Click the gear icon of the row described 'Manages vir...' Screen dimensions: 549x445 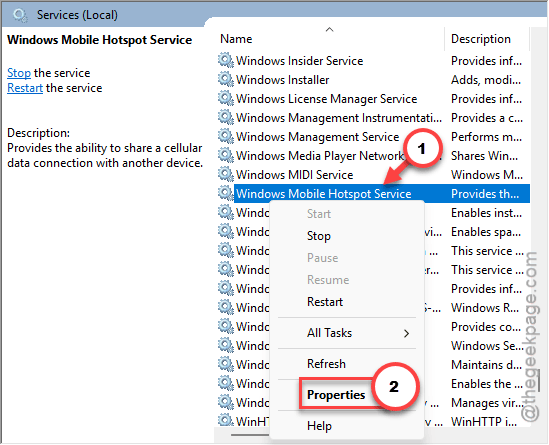tap(225, 402)
